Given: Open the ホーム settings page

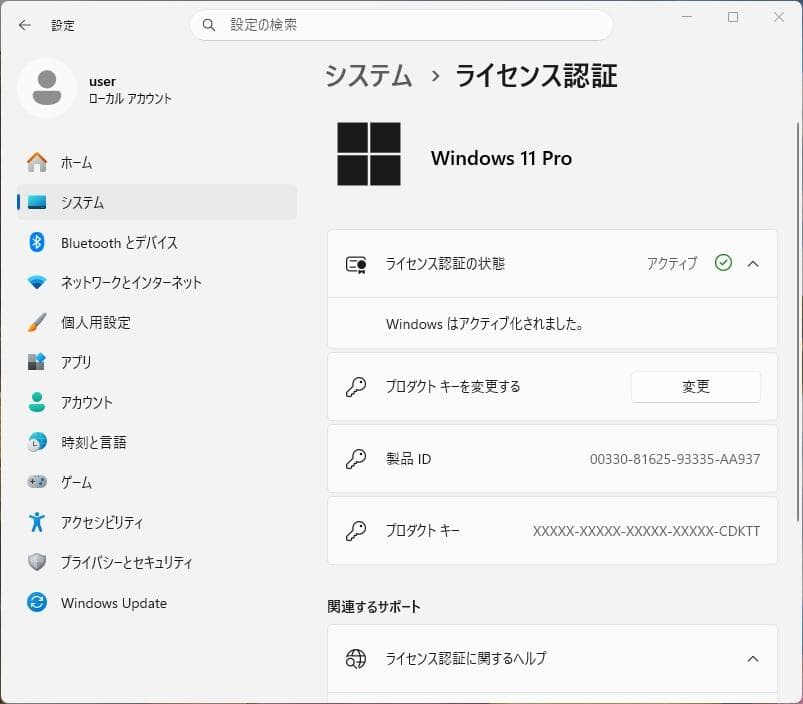Looking at the screenshot, I should [157, 162].
